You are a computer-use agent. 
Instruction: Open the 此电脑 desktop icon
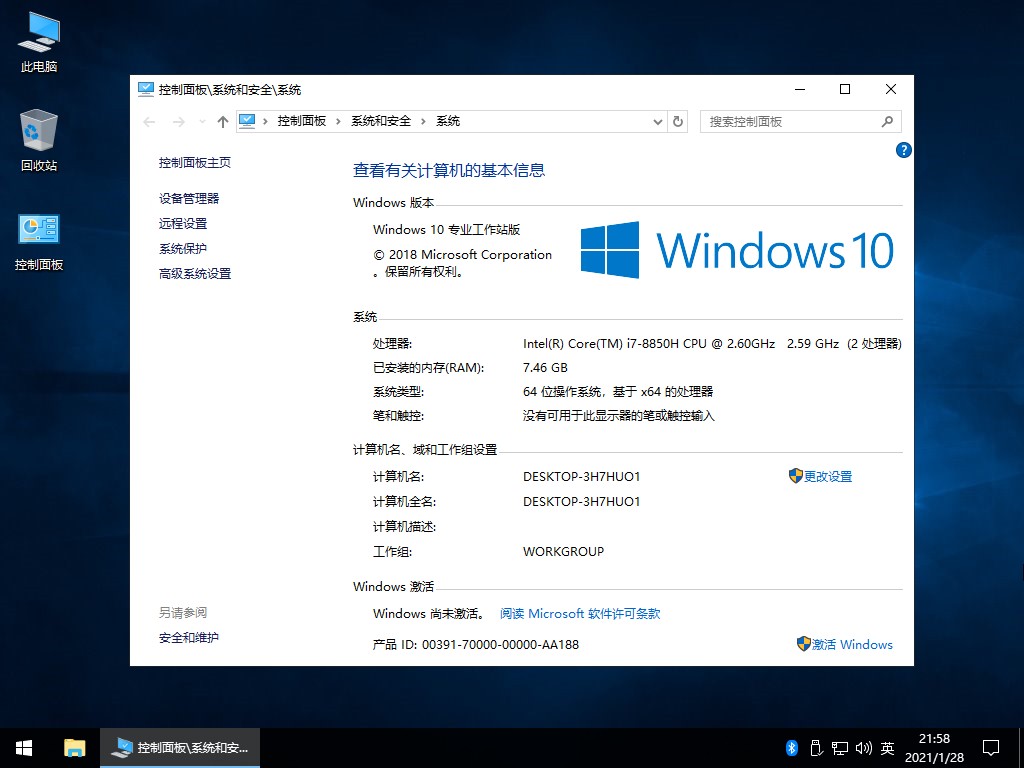39,42
